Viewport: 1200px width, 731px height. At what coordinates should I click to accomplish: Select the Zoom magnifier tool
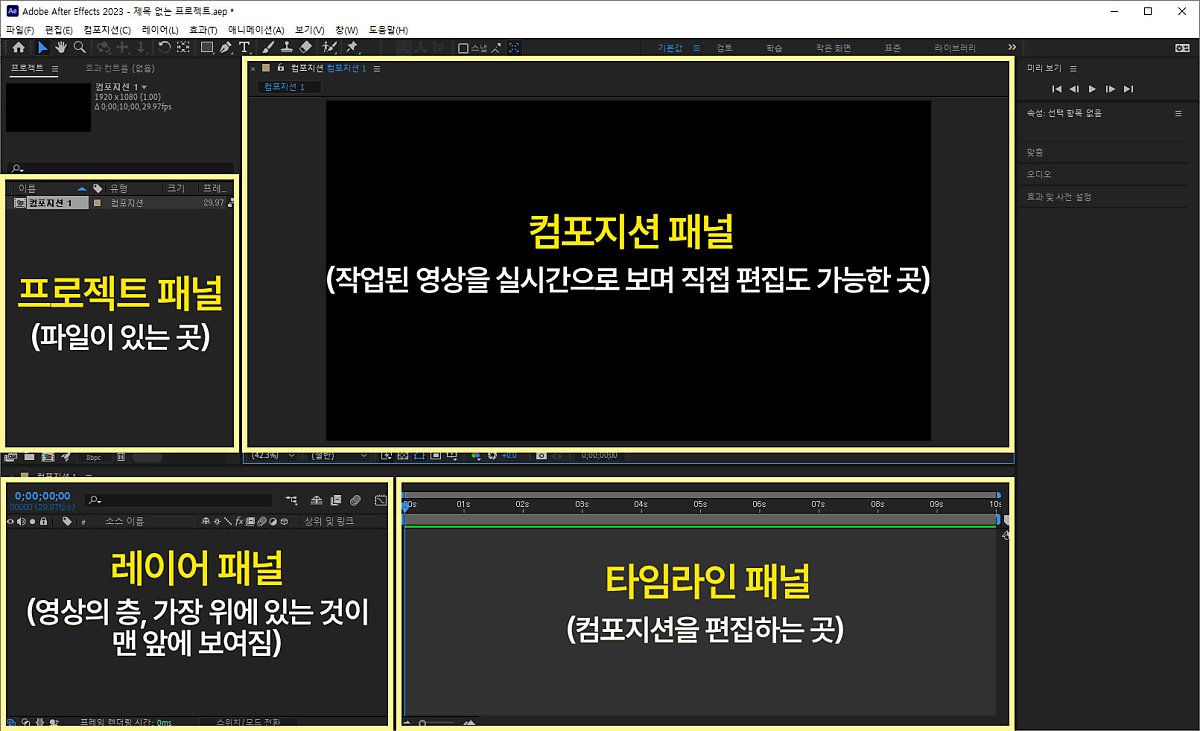click(79, 47)
